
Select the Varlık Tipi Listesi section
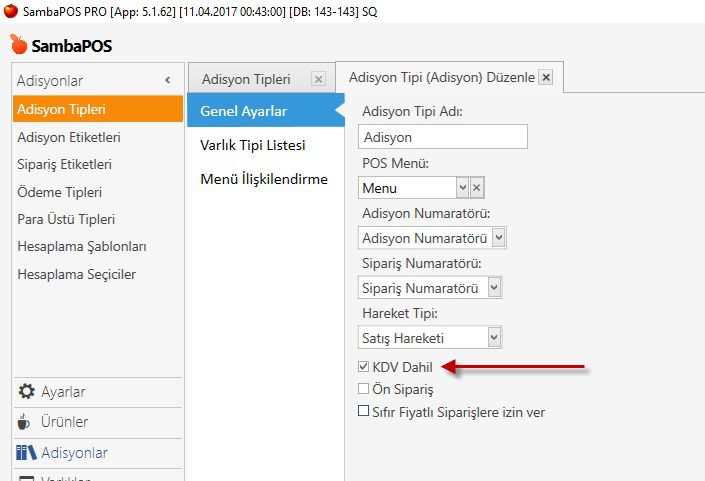(252, 145)
